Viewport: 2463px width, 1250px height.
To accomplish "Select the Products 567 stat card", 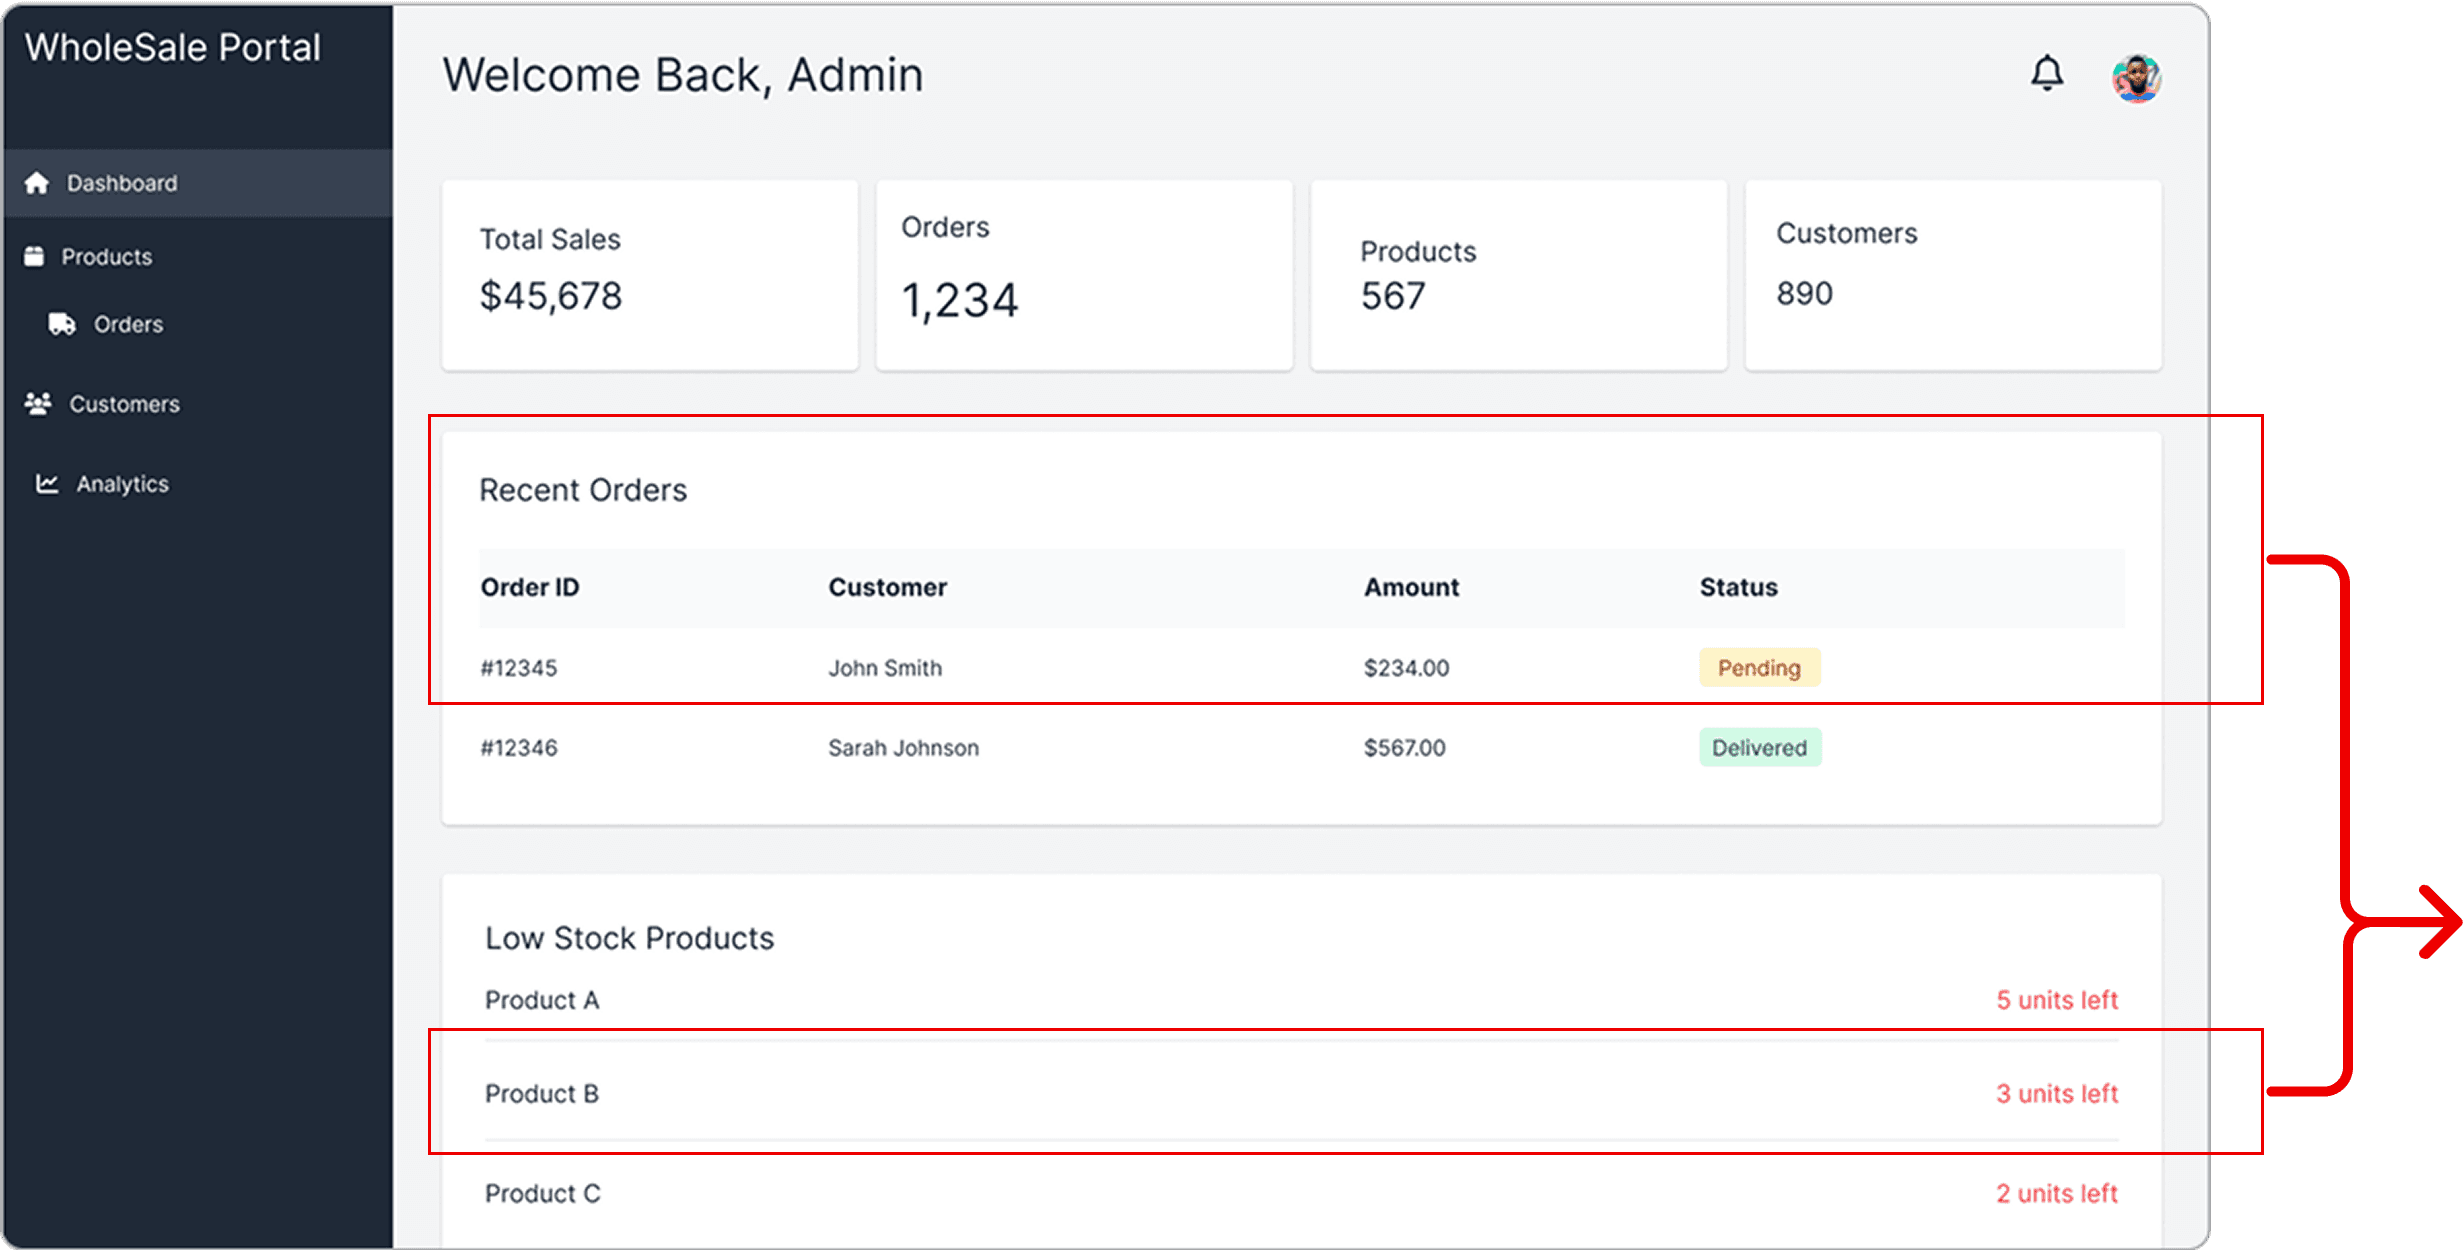I will pos(1518,275).
